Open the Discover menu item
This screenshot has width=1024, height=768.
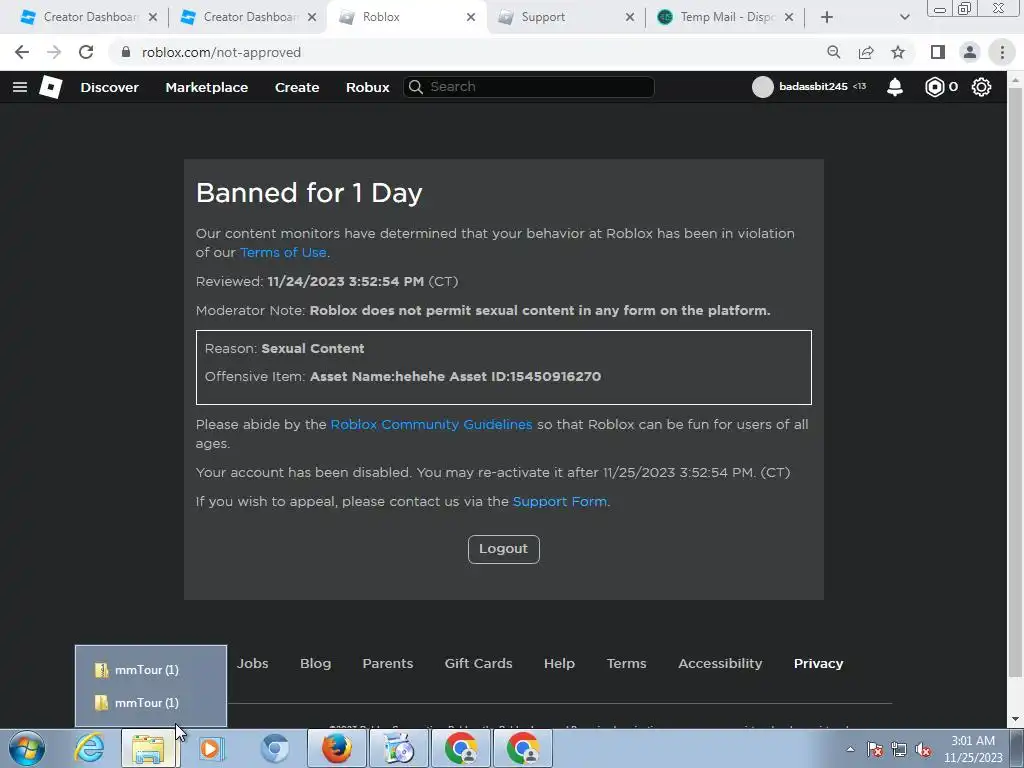tap(109, 88)
